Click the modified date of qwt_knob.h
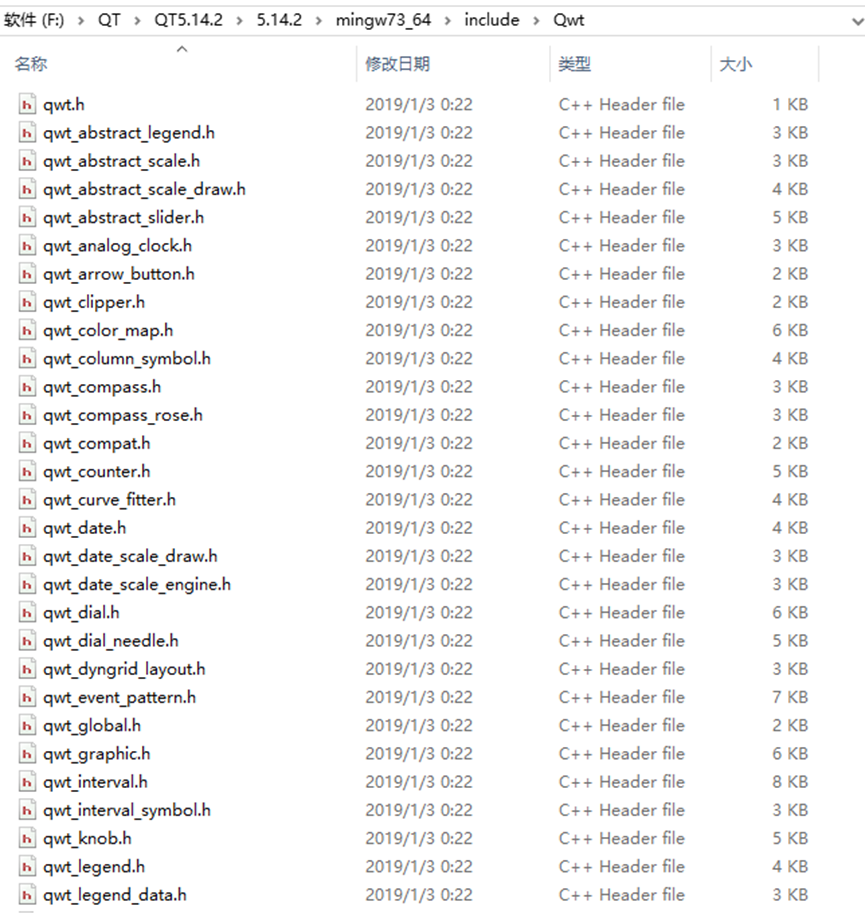This screenshot has height=918, width=865. pyautogui.click(x=419, y=838)
